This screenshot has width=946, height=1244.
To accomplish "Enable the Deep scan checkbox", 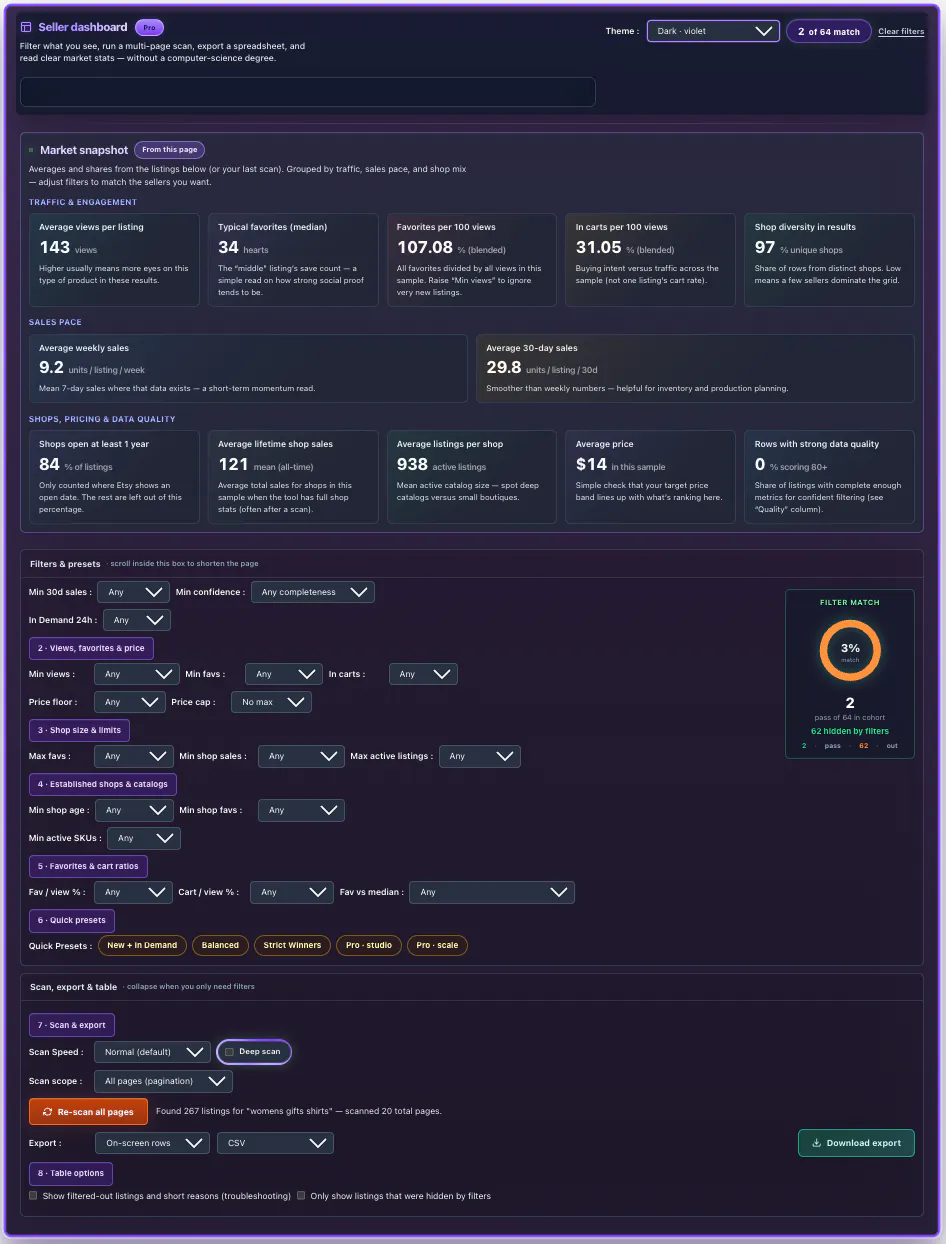I will click(229, 1052).
